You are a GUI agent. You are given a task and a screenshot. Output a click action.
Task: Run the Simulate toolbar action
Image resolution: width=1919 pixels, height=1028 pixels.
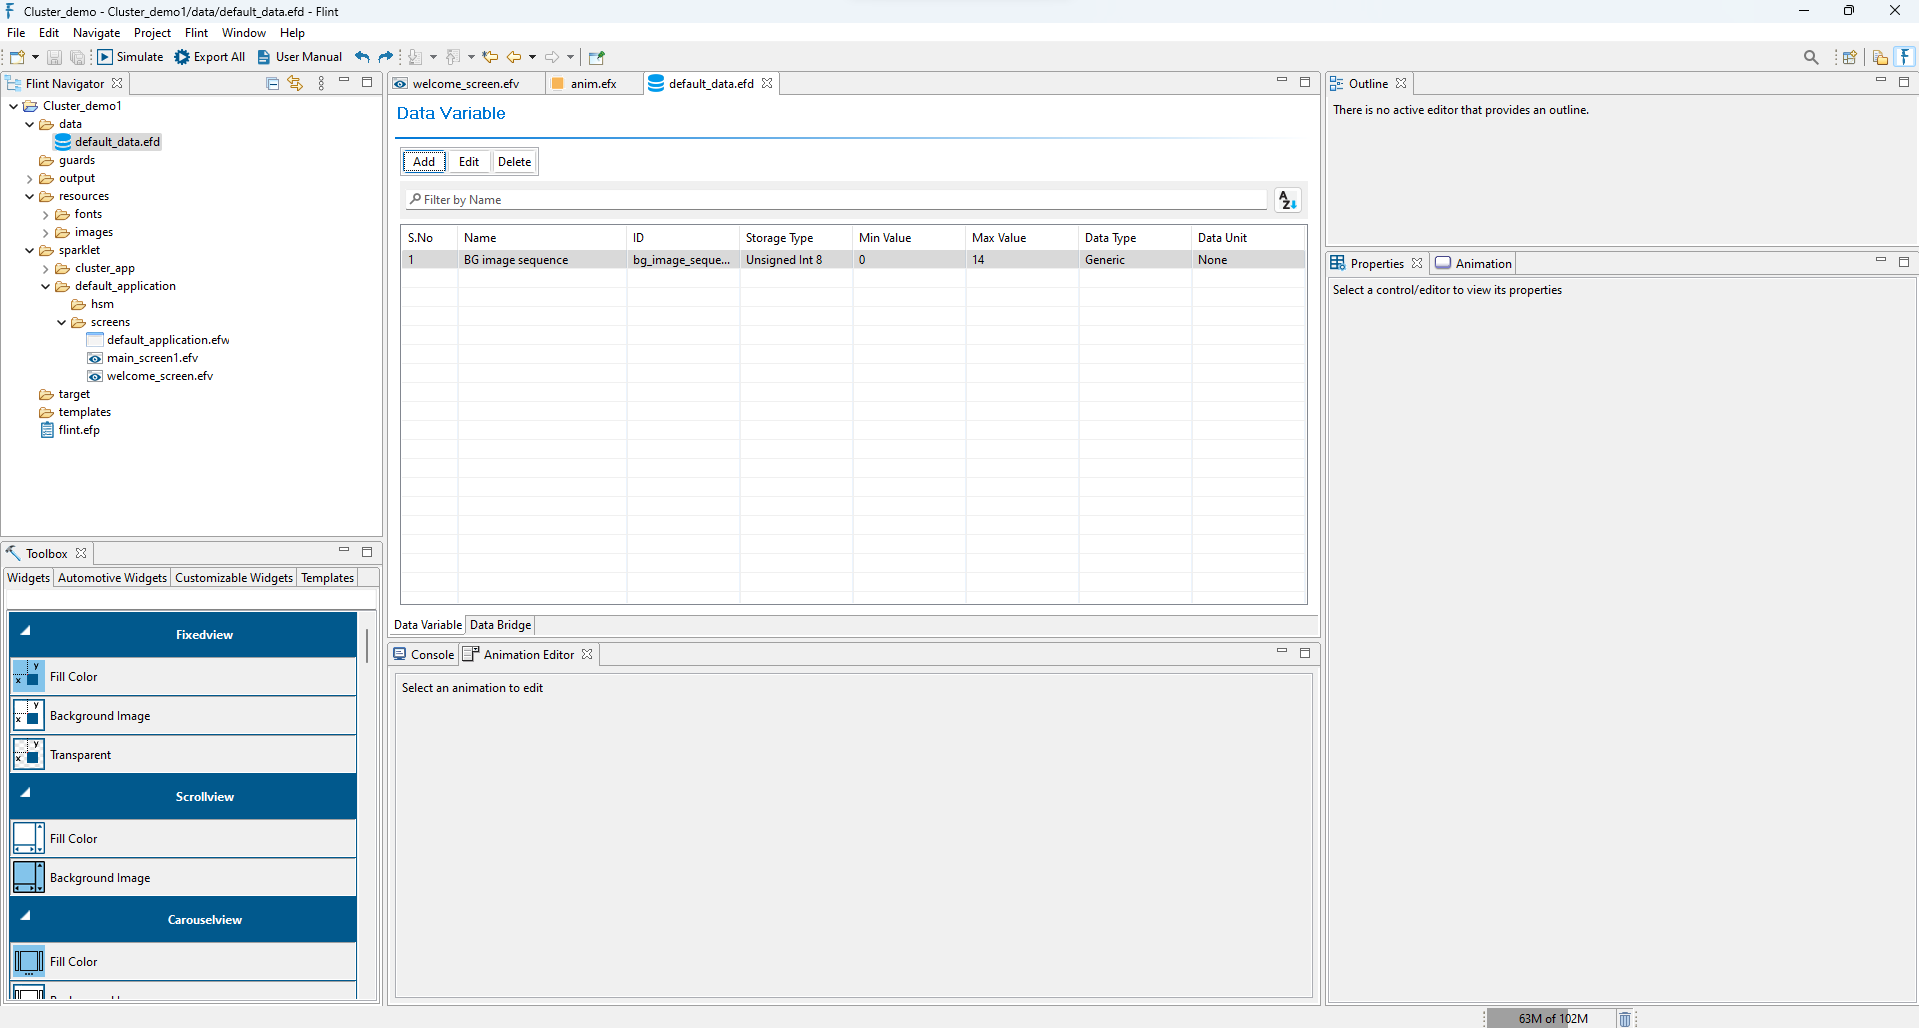pyautogui.click(x=130, y=57)
